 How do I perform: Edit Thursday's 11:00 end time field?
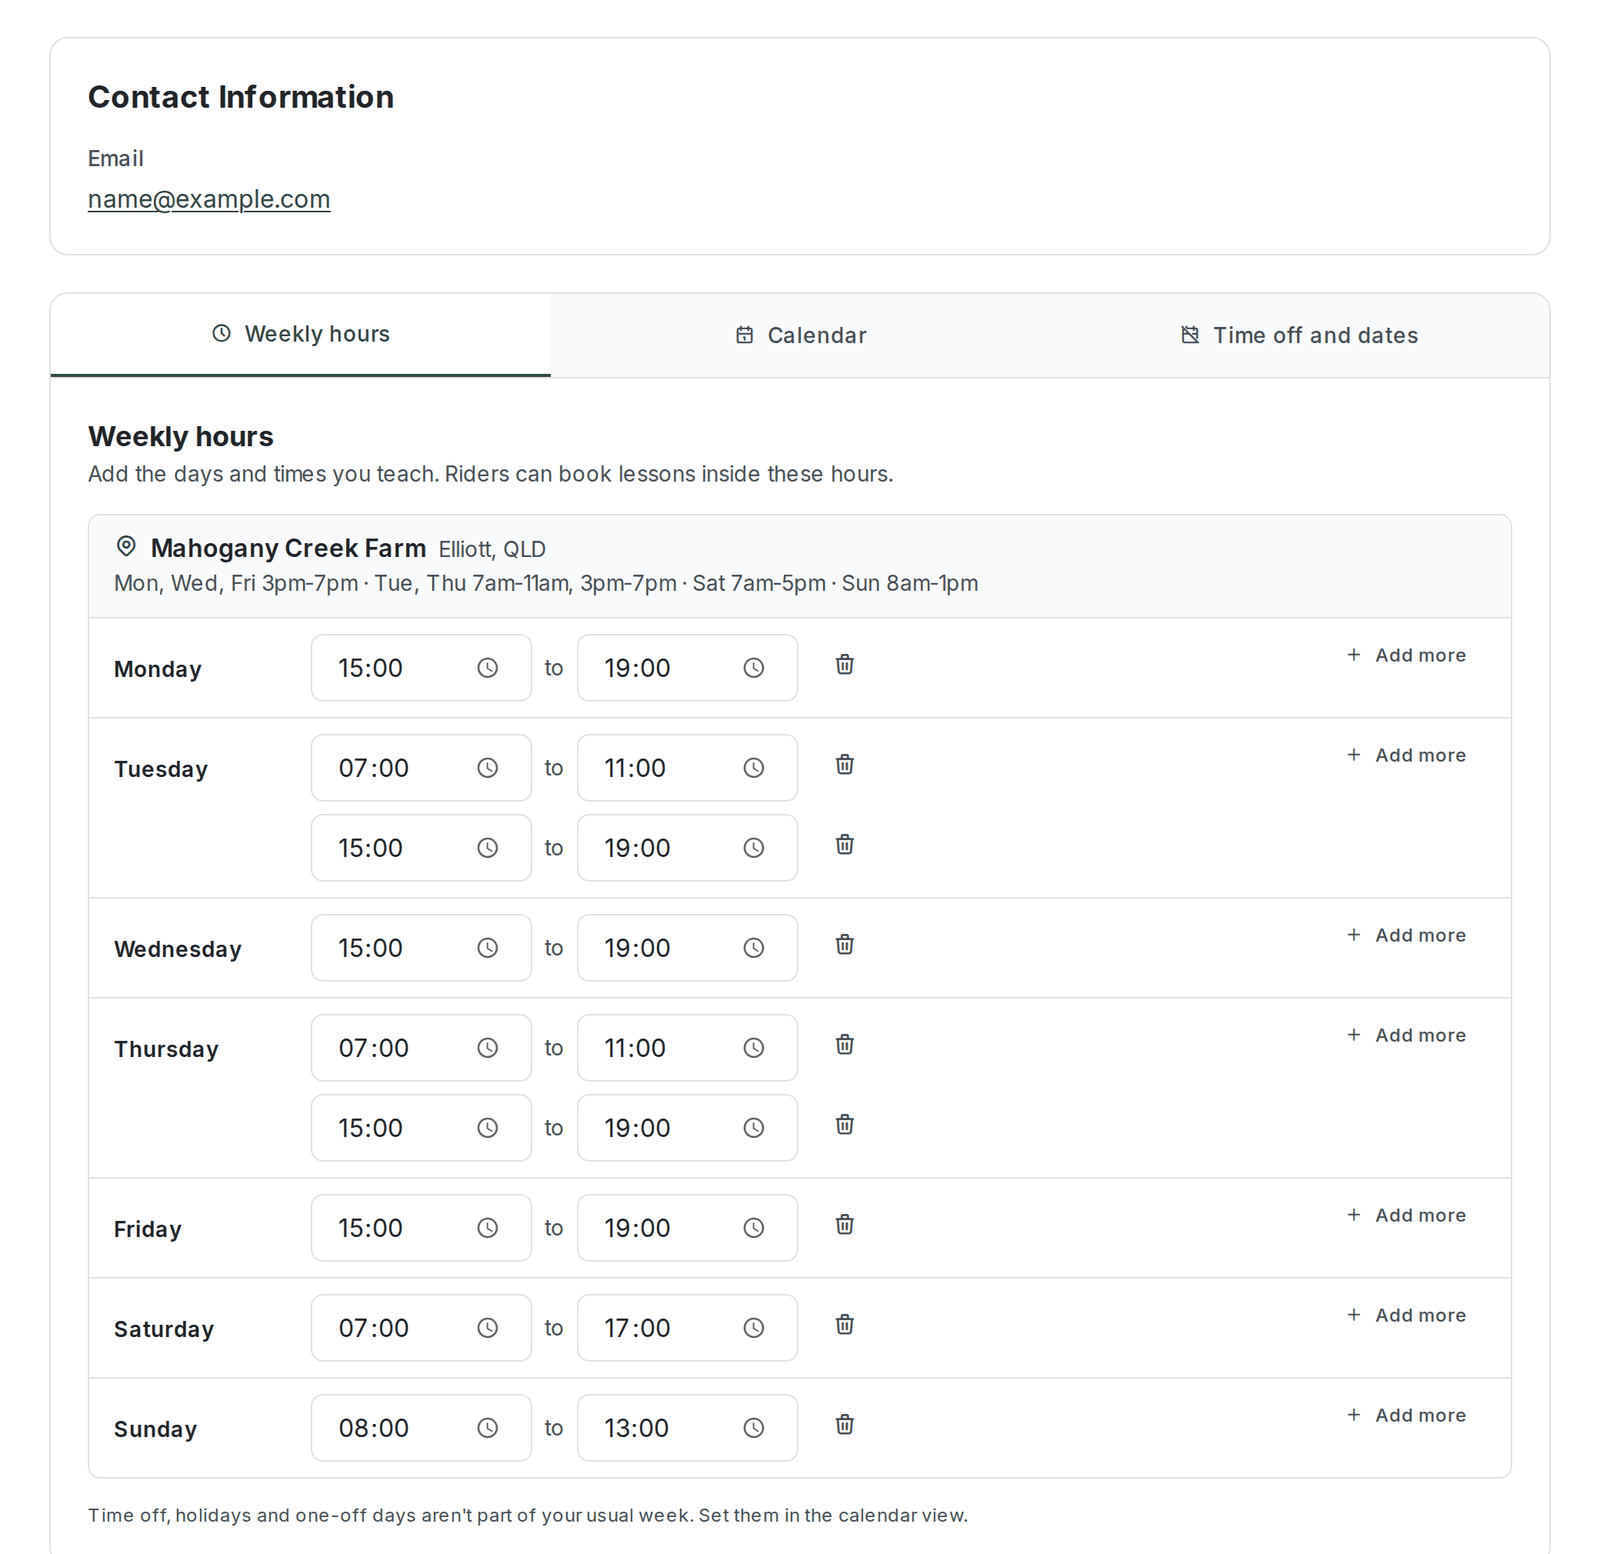tap(687, 1048)
